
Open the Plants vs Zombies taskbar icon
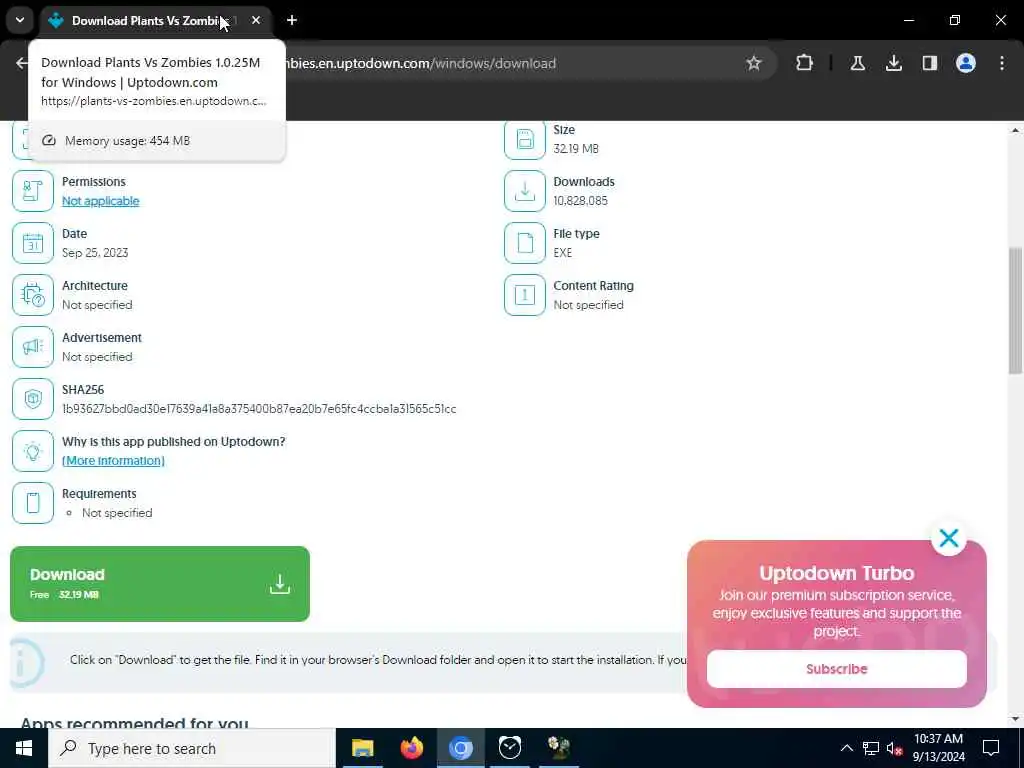click(558, 748)
